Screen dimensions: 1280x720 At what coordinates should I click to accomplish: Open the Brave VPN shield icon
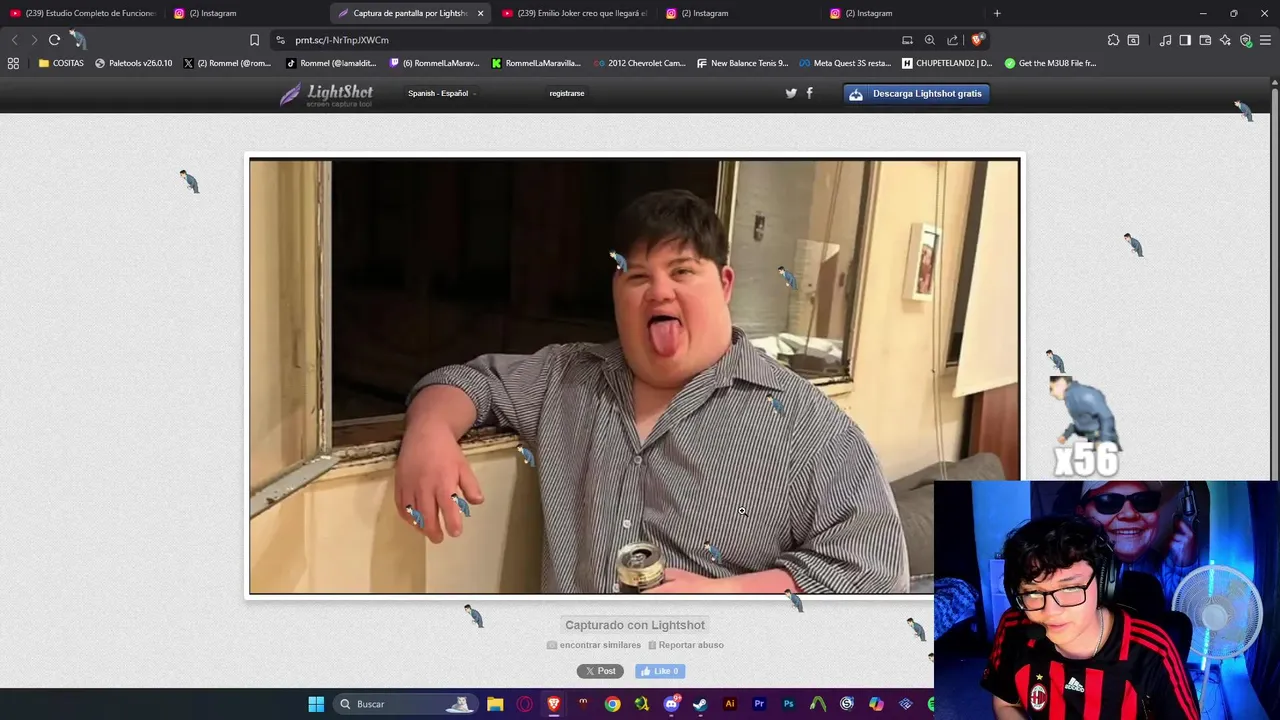[x=1245, y=40]
